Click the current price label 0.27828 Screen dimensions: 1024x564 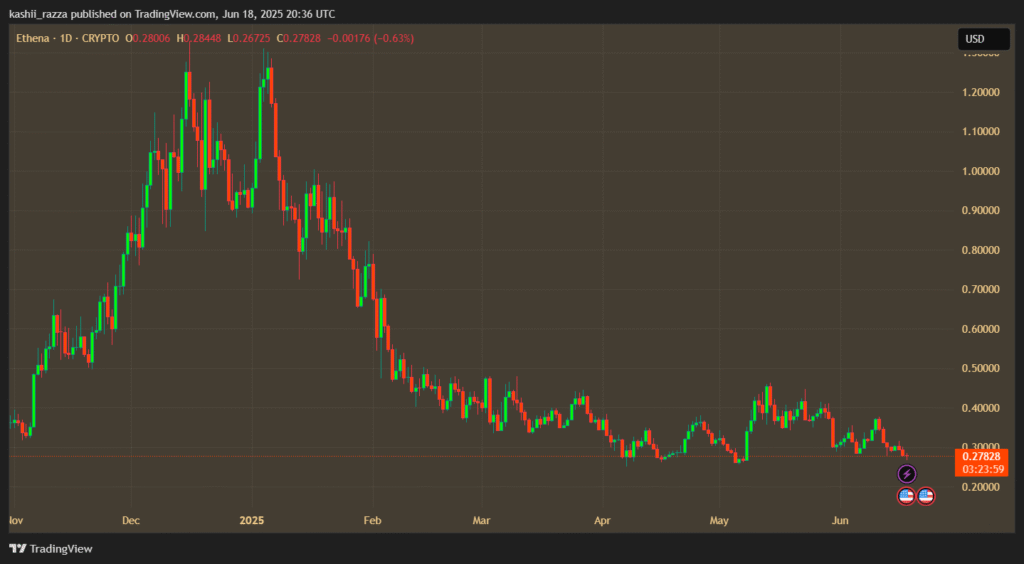pyautogui.click(x=982, y=456)
